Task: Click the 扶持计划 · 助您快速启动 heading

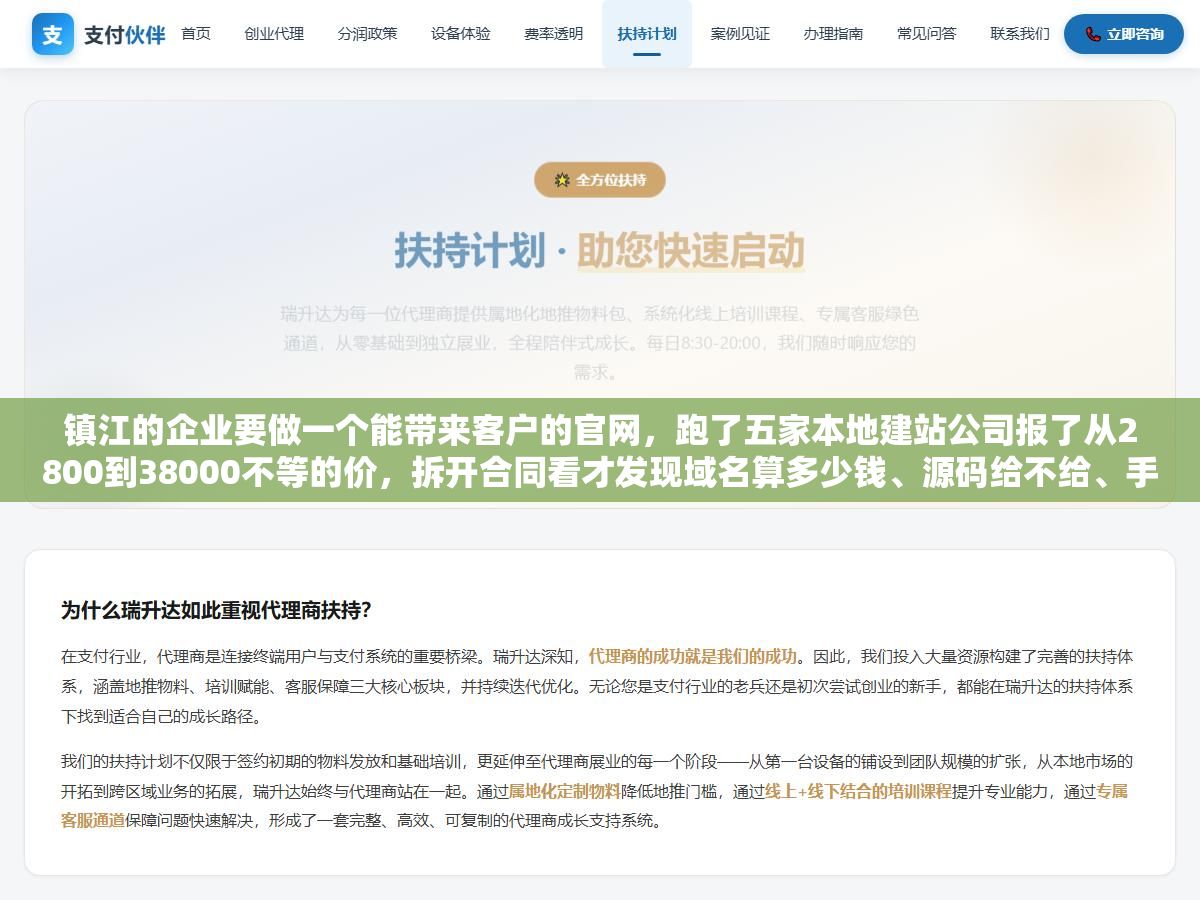Action: (600, 251)
